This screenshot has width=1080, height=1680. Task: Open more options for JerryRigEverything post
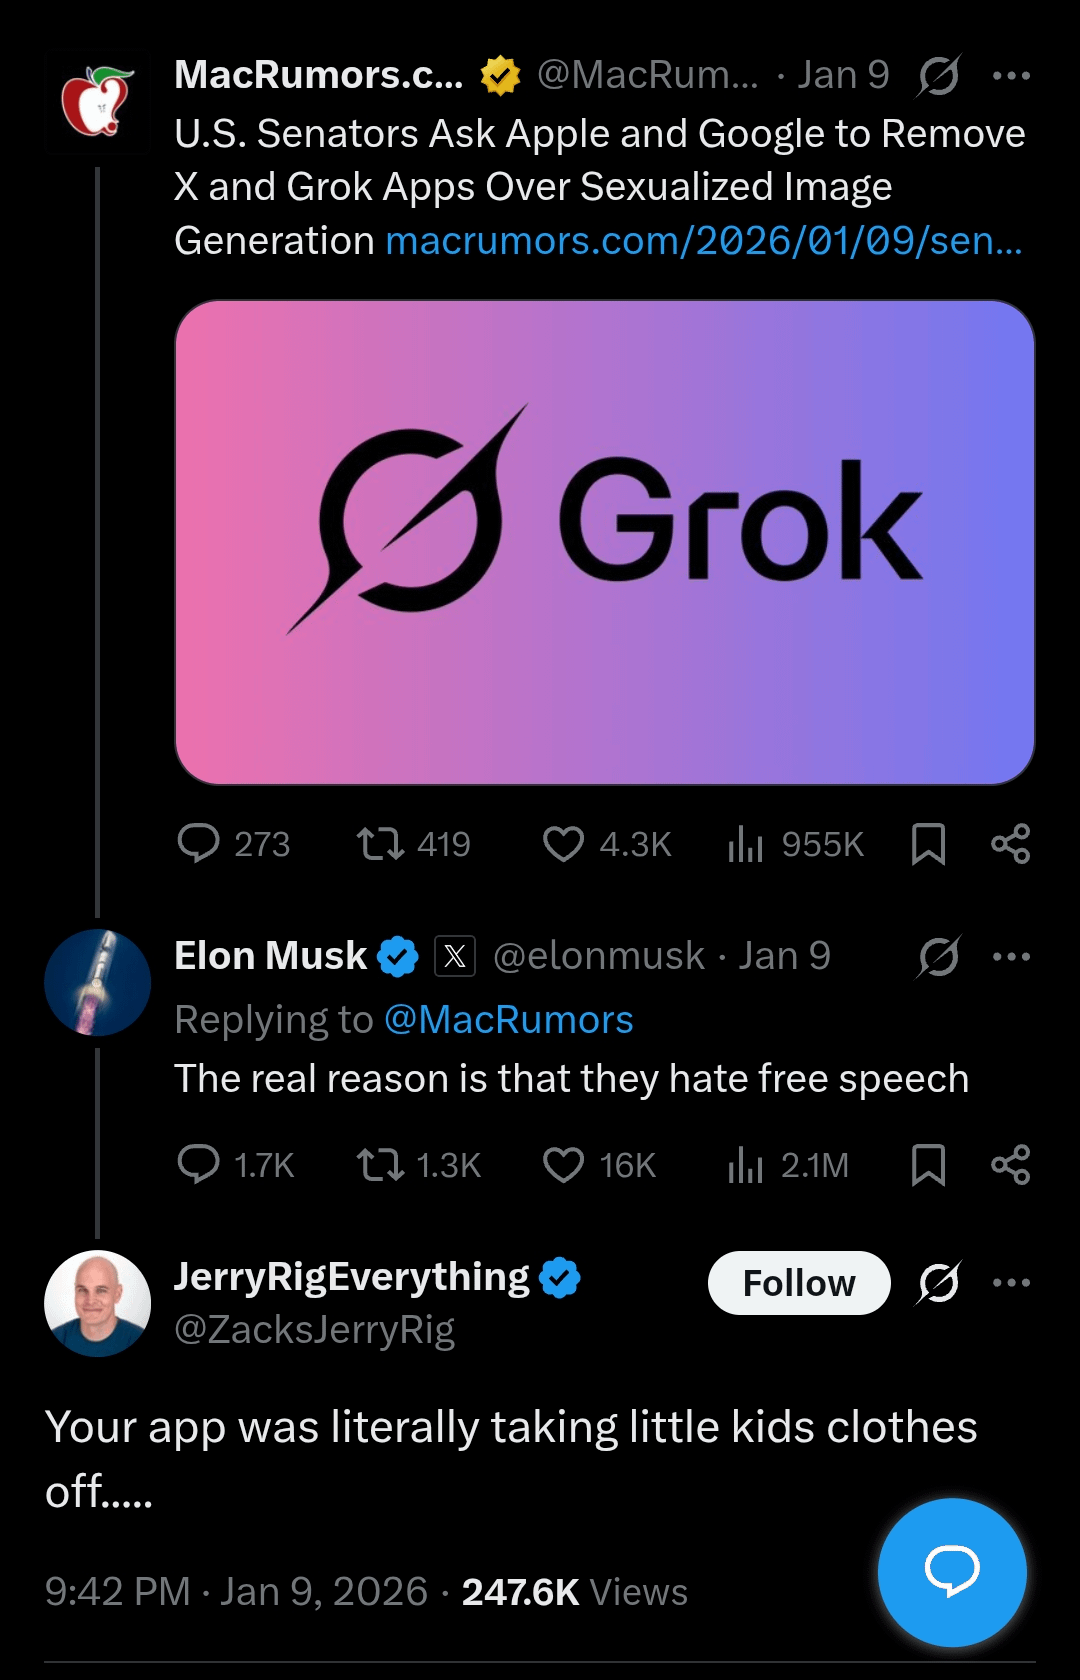(1011, 1282)
